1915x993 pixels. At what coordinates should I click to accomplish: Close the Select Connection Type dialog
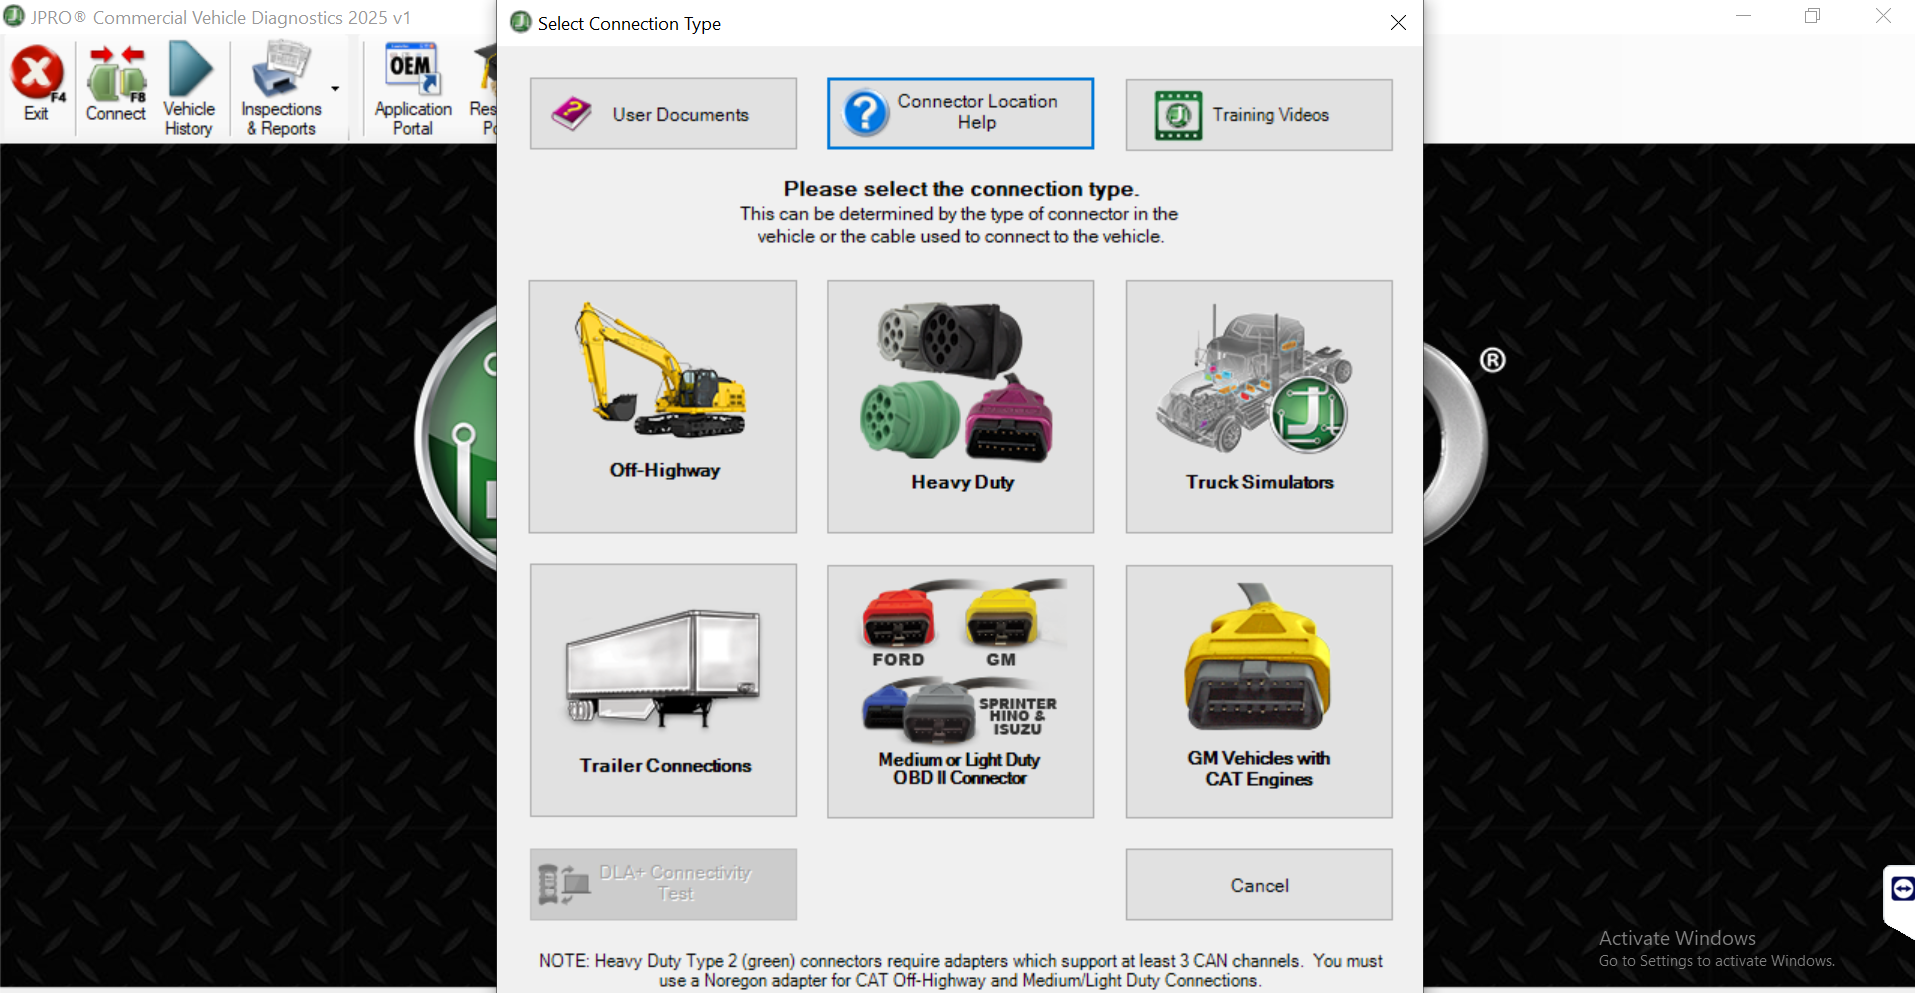point(1398,22)
